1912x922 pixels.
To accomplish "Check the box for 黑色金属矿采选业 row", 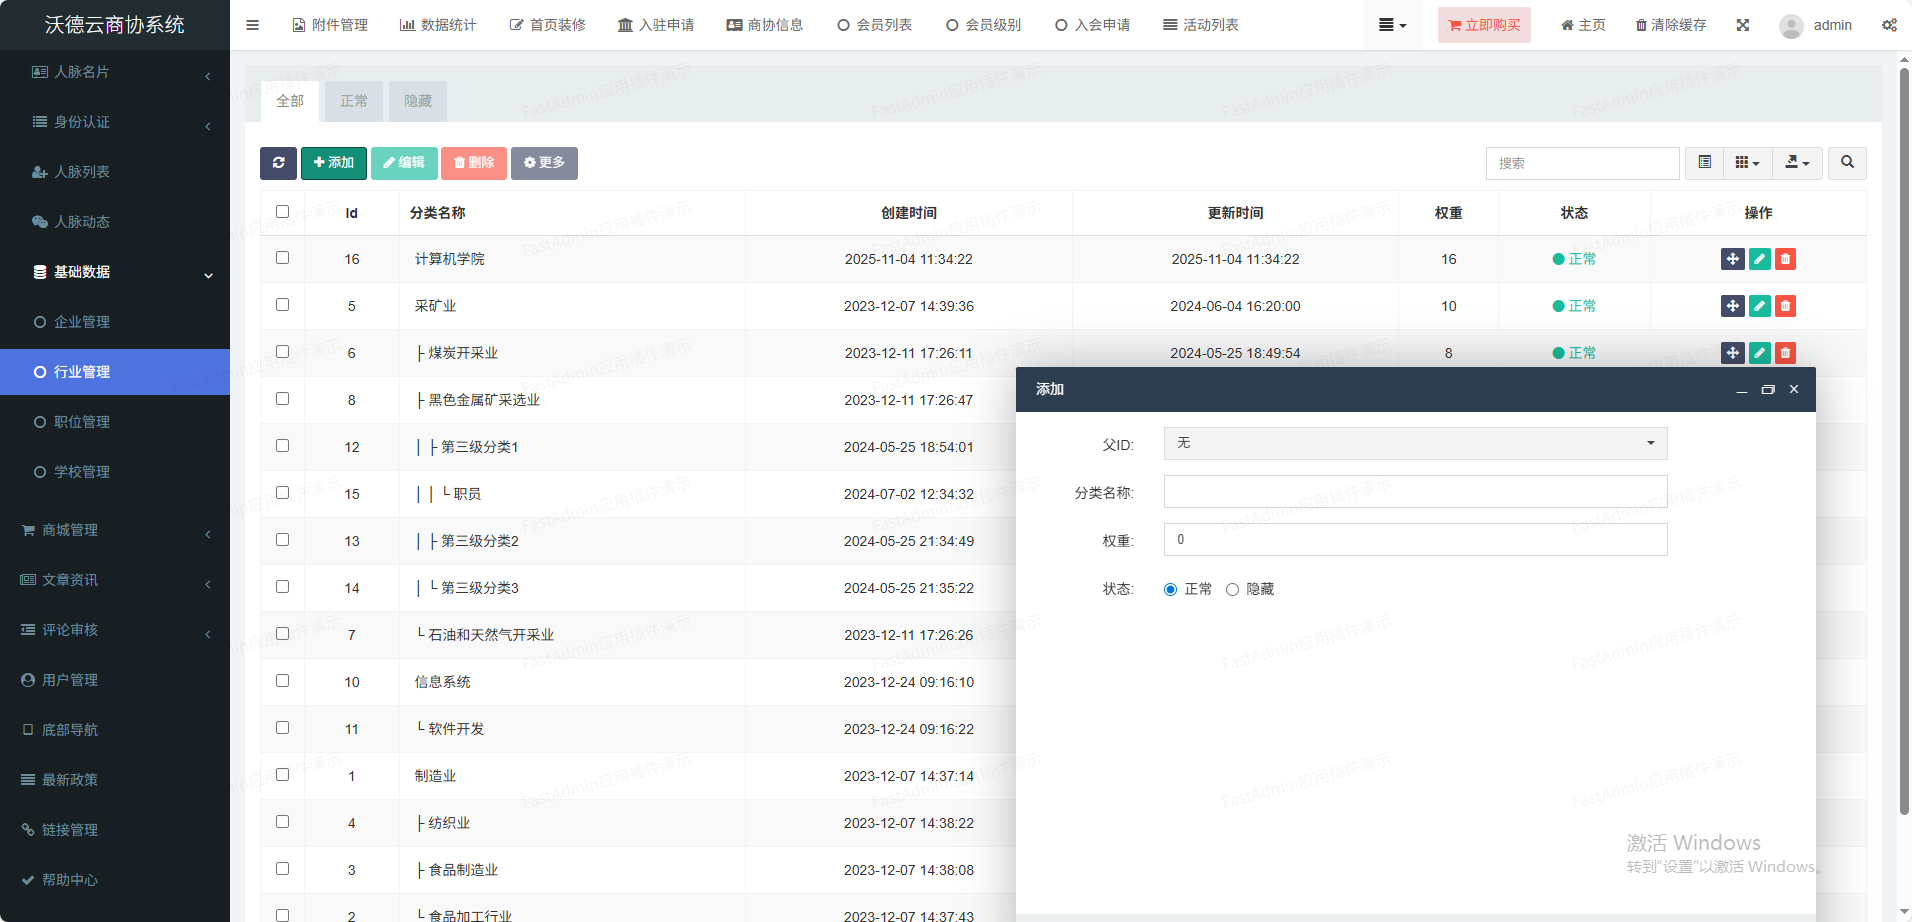I will tap(282, 399).
